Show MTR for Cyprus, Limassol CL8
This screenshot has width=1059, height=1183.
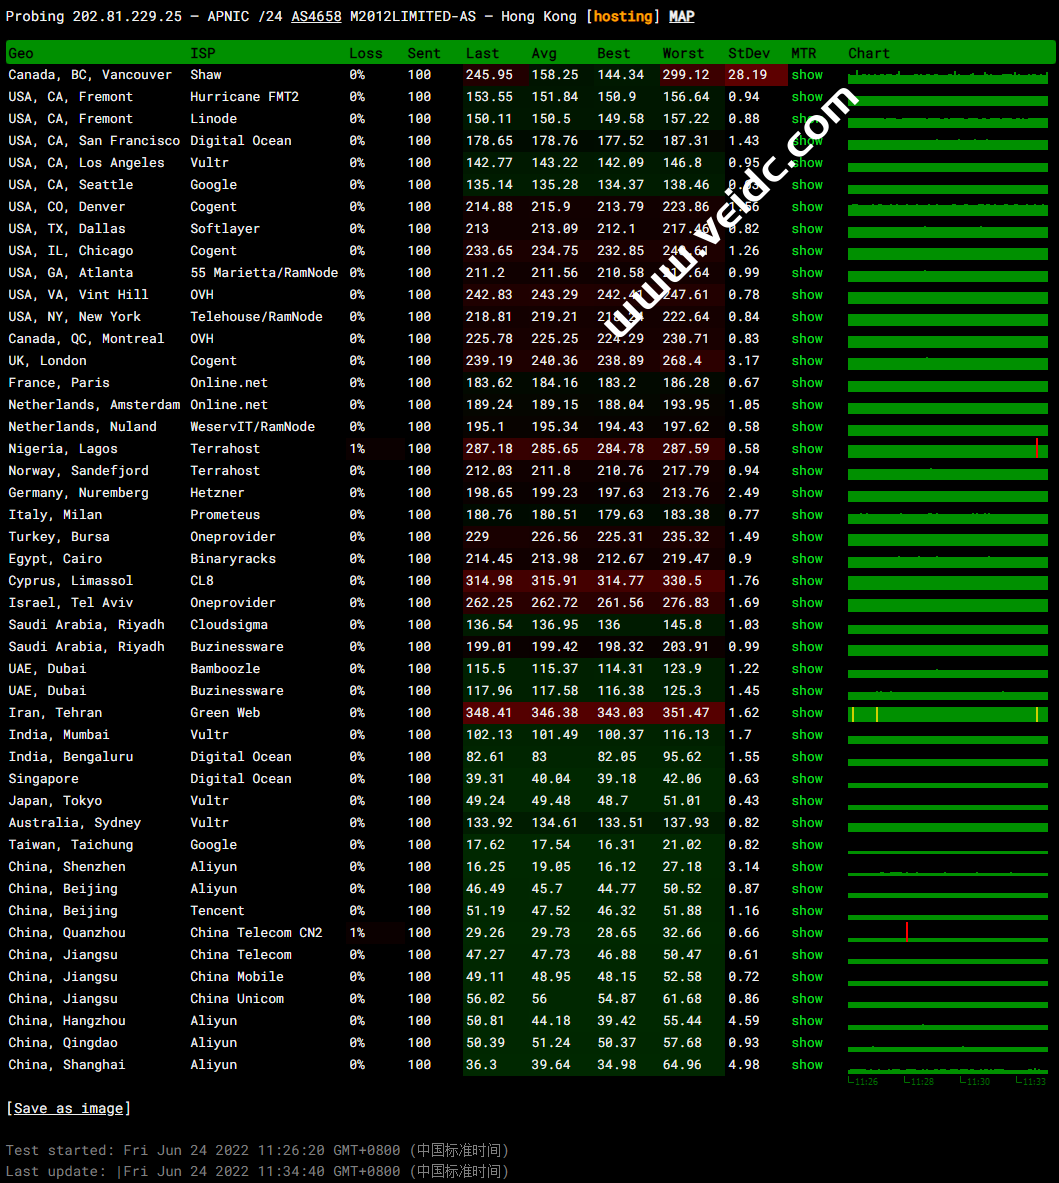point(806,581)
